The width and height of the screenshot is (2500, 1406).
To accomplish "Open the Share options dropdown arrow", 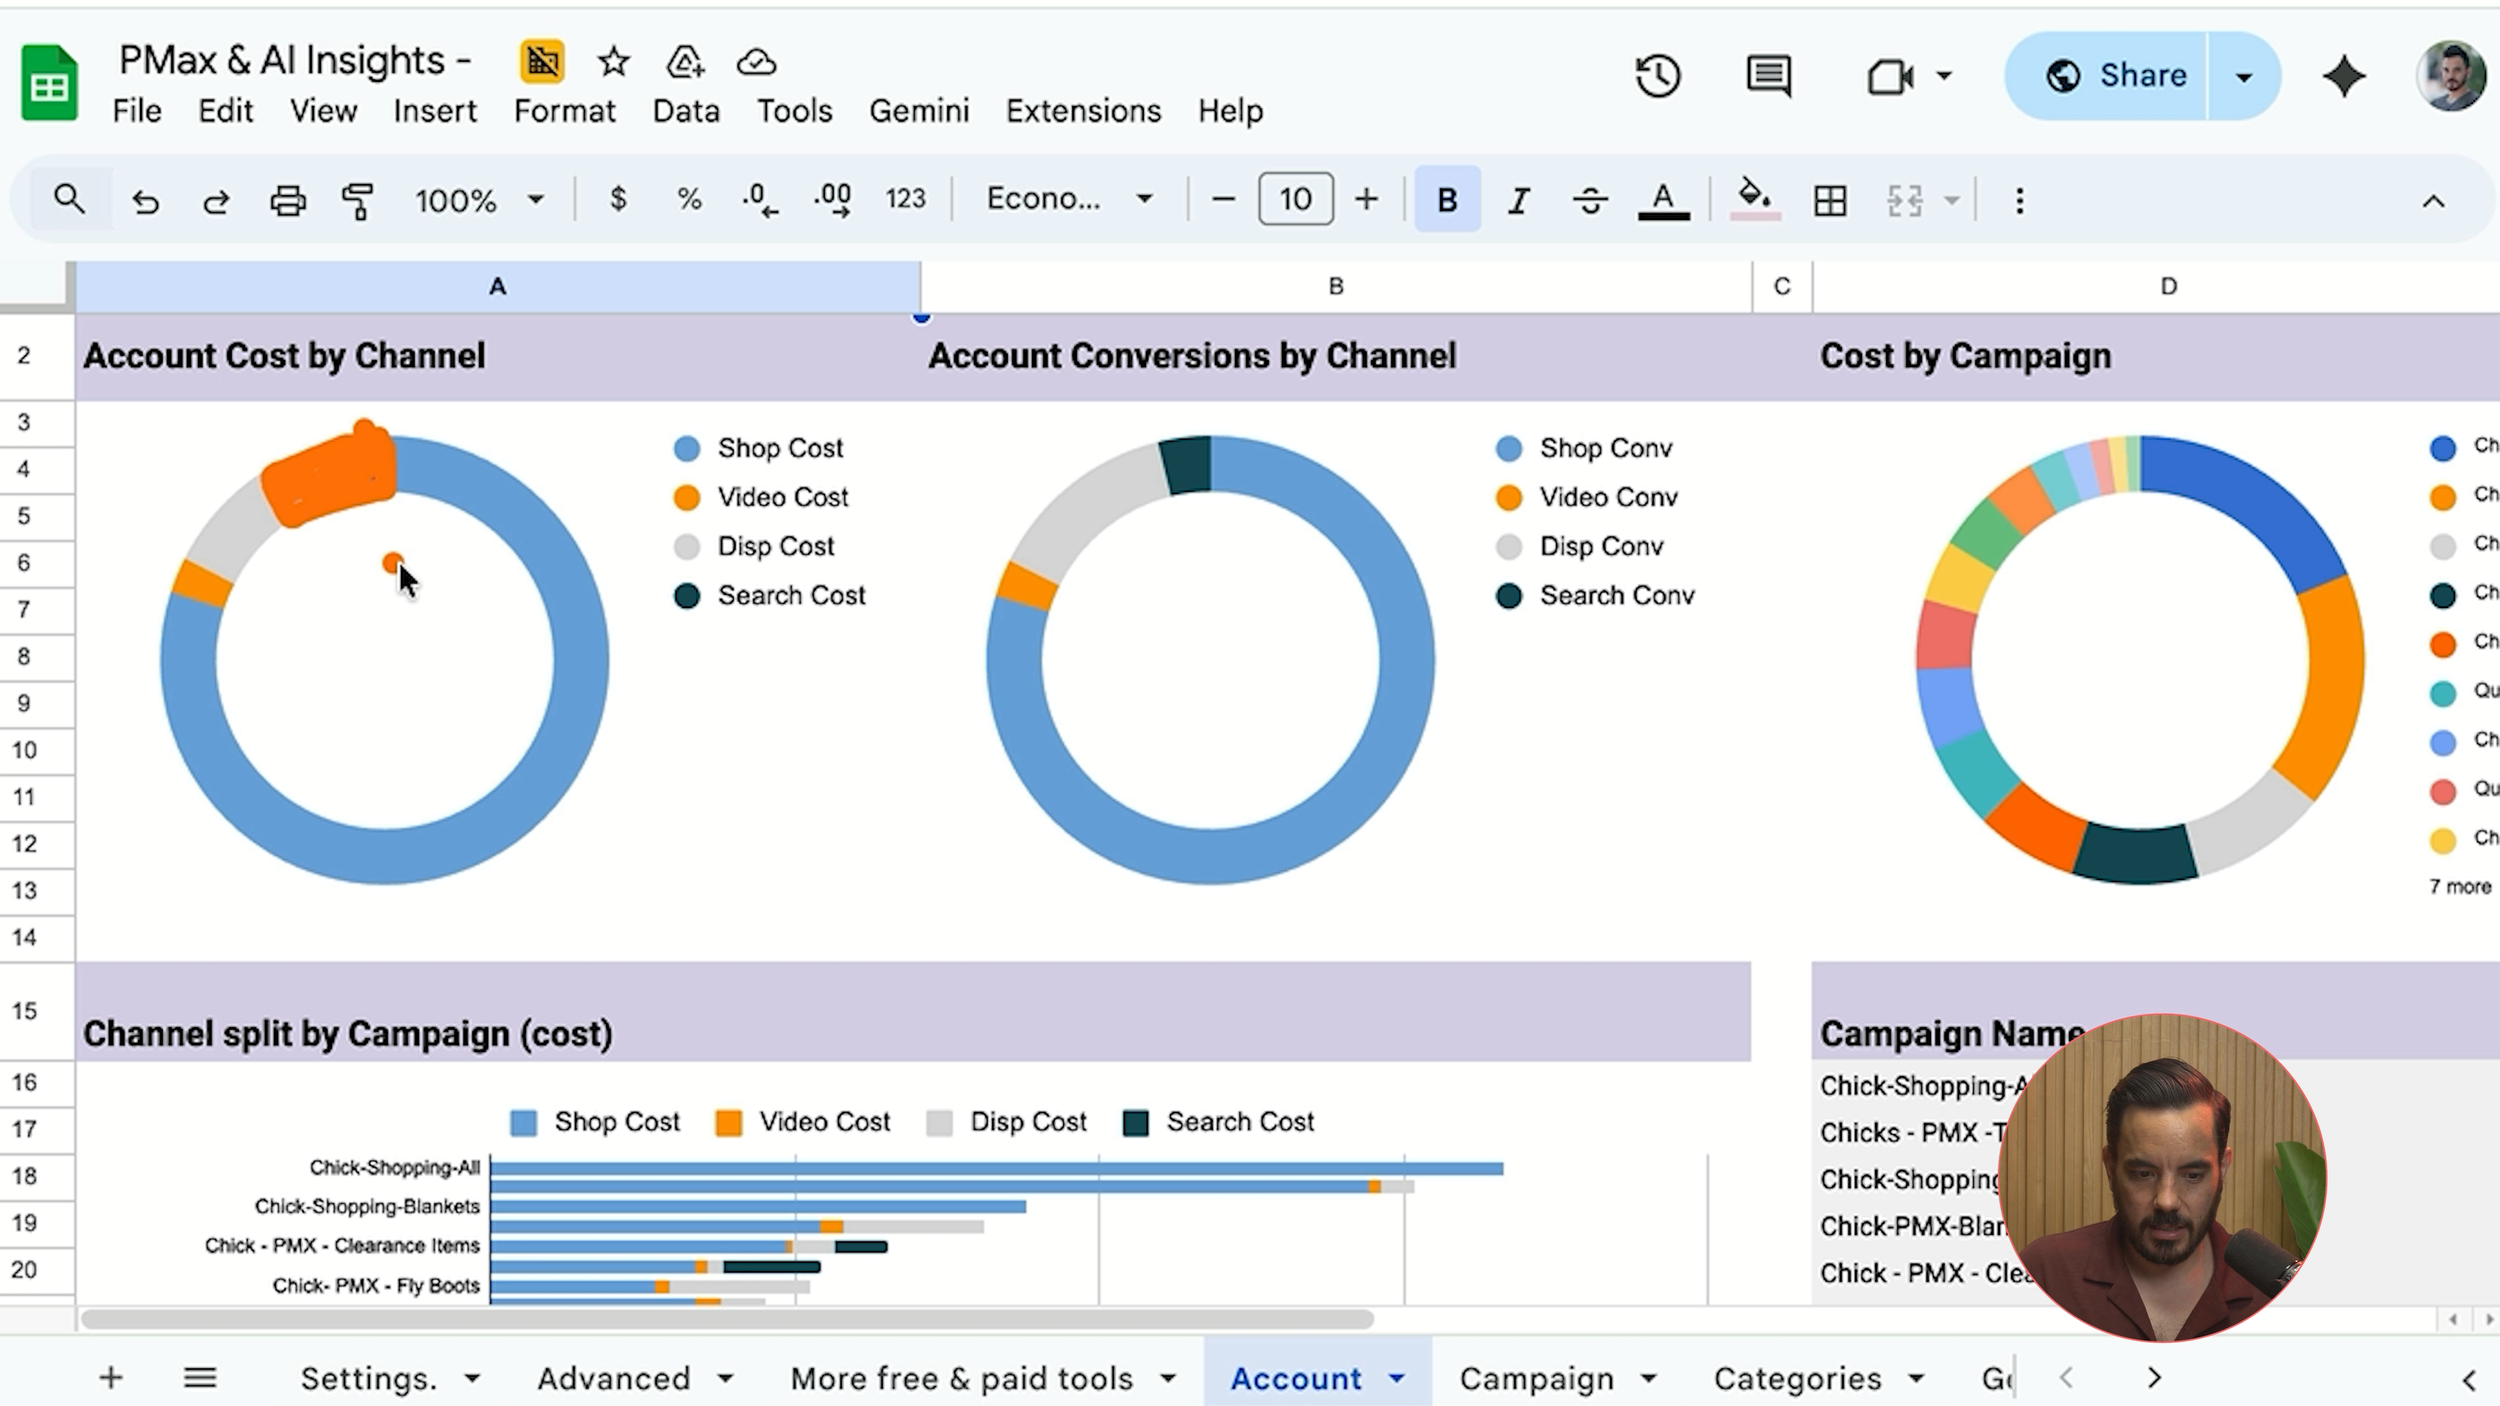I will (x=2244, y=76).
